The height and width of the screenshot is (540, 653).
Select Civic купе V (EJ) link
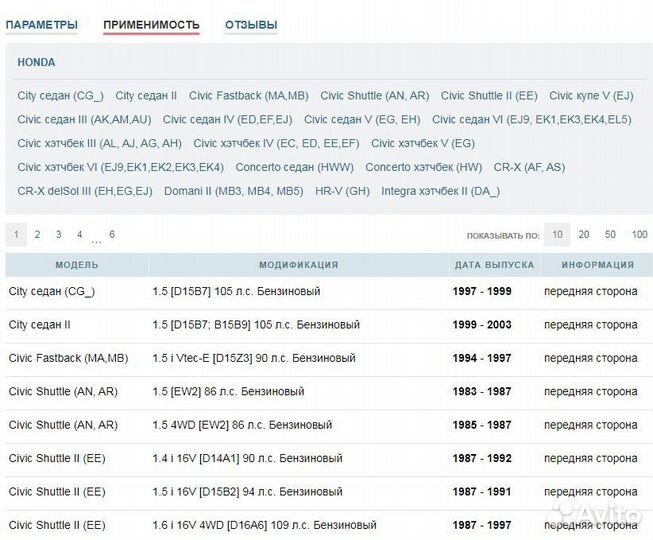click(x=591, y=96)
